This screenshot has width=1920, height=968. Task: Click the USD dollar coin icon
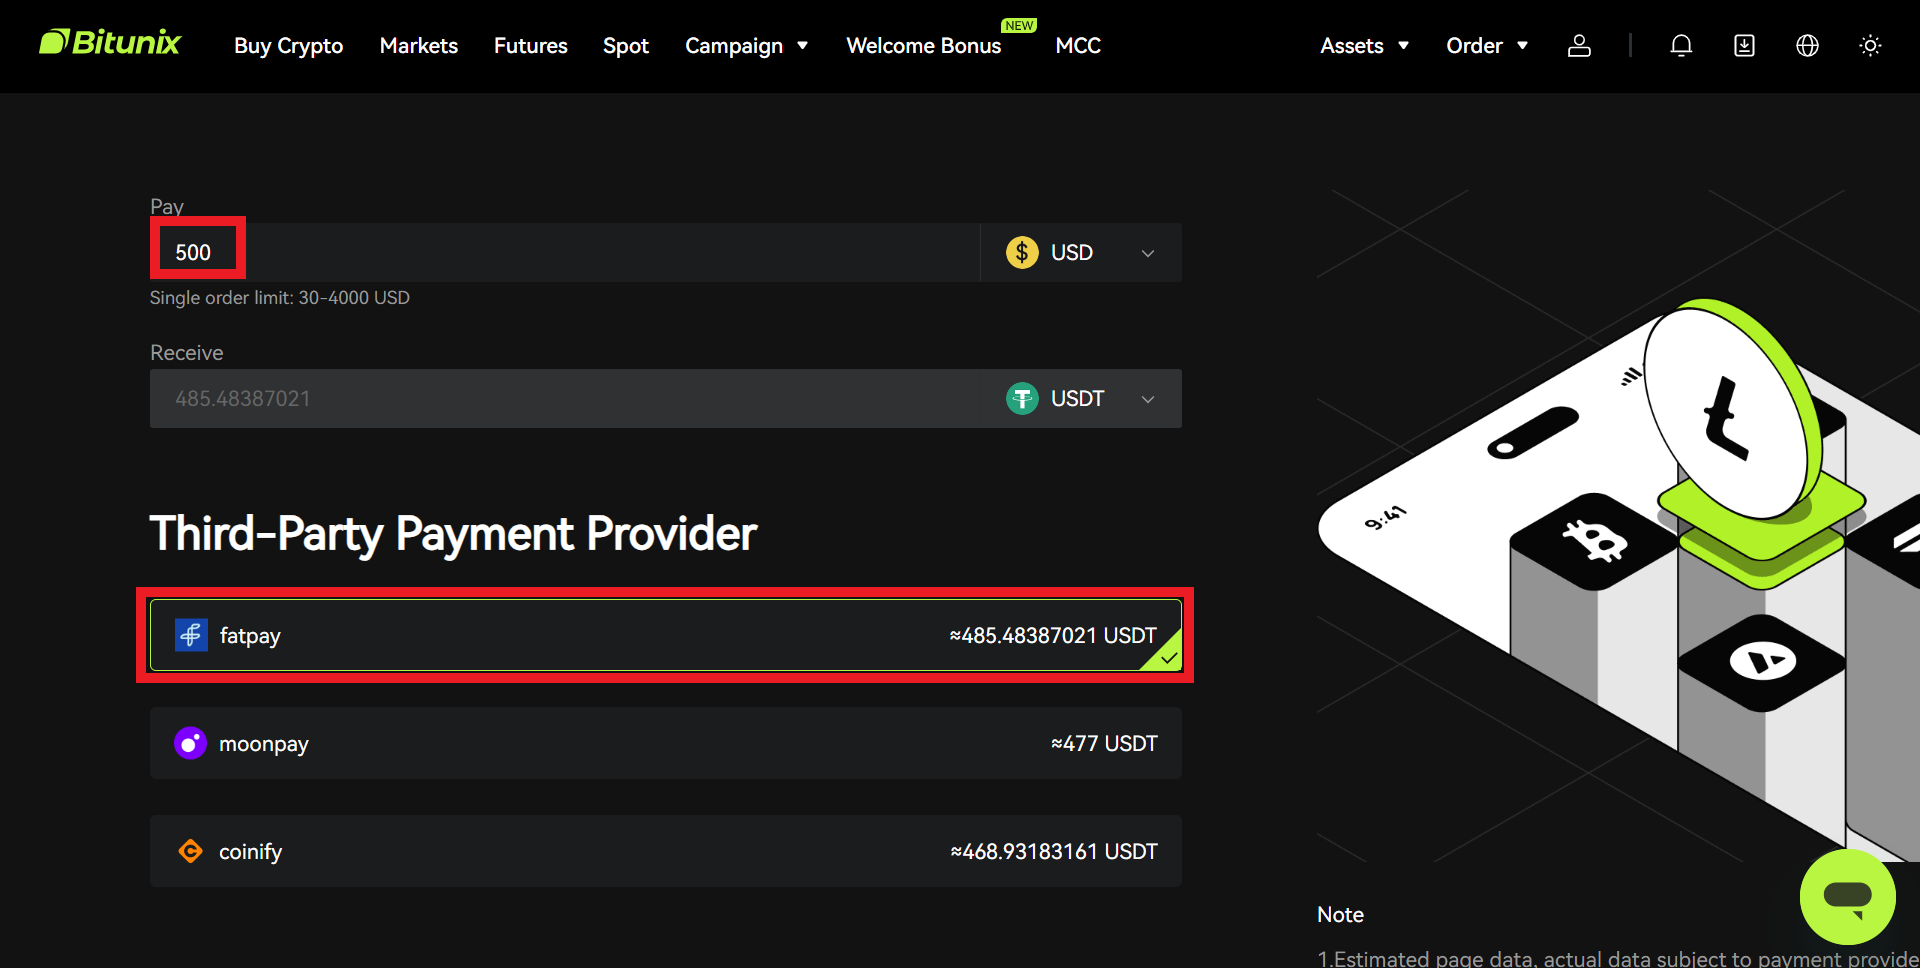(1022, 253)
